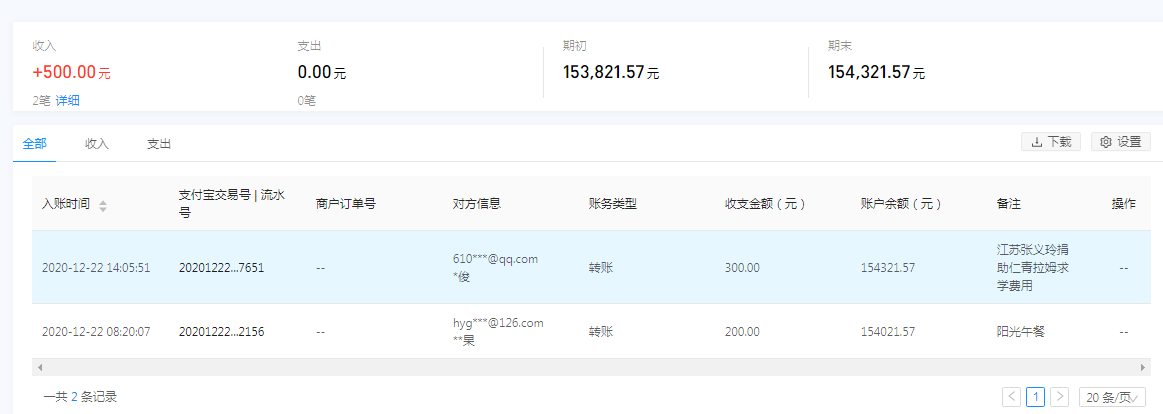Switch to the 收入 tab
Viewport: 1163px width, 414px height.
97,144
